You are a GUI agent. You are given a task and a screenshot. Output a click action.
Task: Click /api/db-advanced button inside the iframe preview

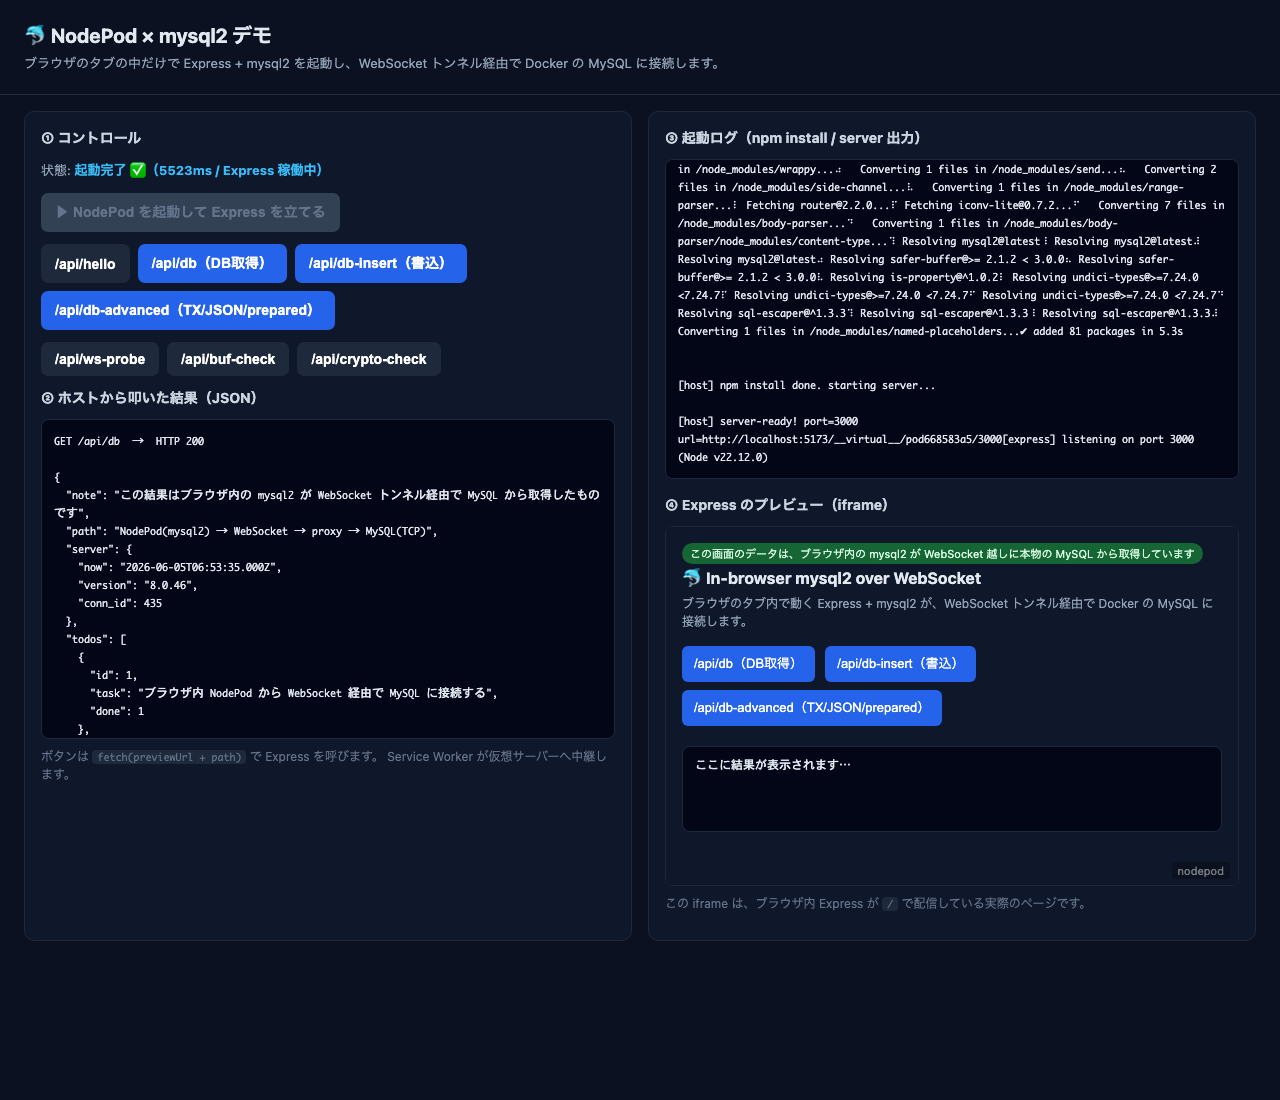[812, 708]
